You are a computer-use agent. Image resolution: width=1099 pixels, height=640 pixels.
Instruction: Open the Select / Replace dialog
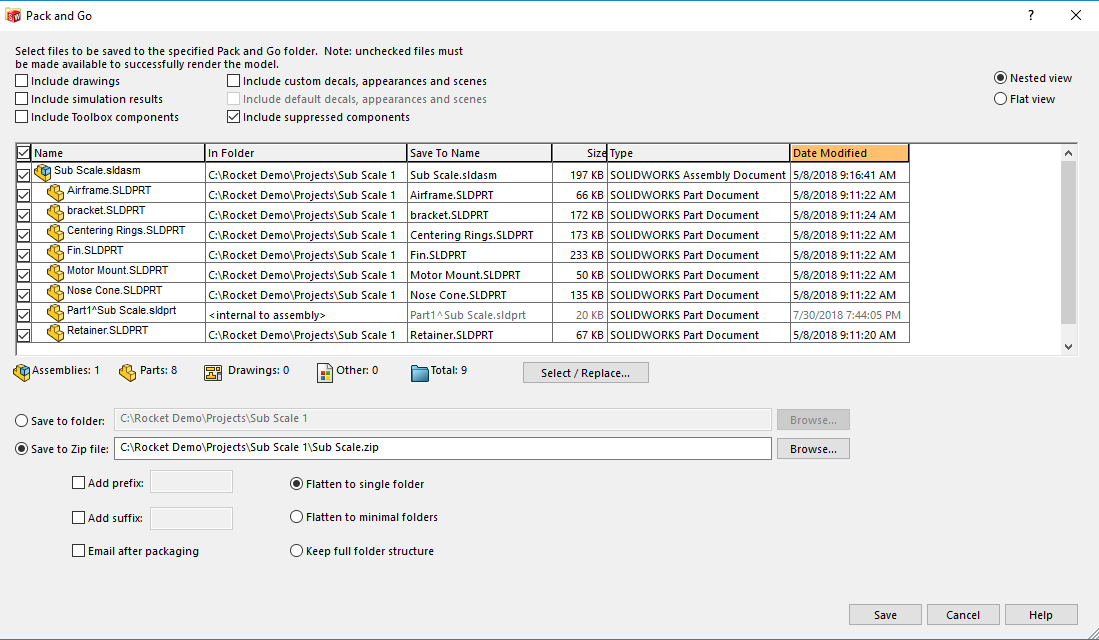pos(585,373)
